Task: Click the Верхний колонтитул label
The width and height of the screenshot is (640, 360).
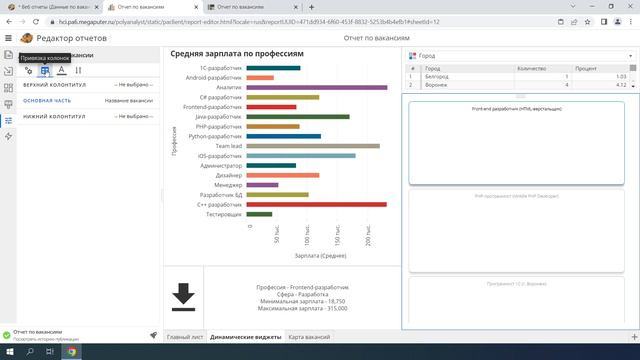Action: click(54, 85)
